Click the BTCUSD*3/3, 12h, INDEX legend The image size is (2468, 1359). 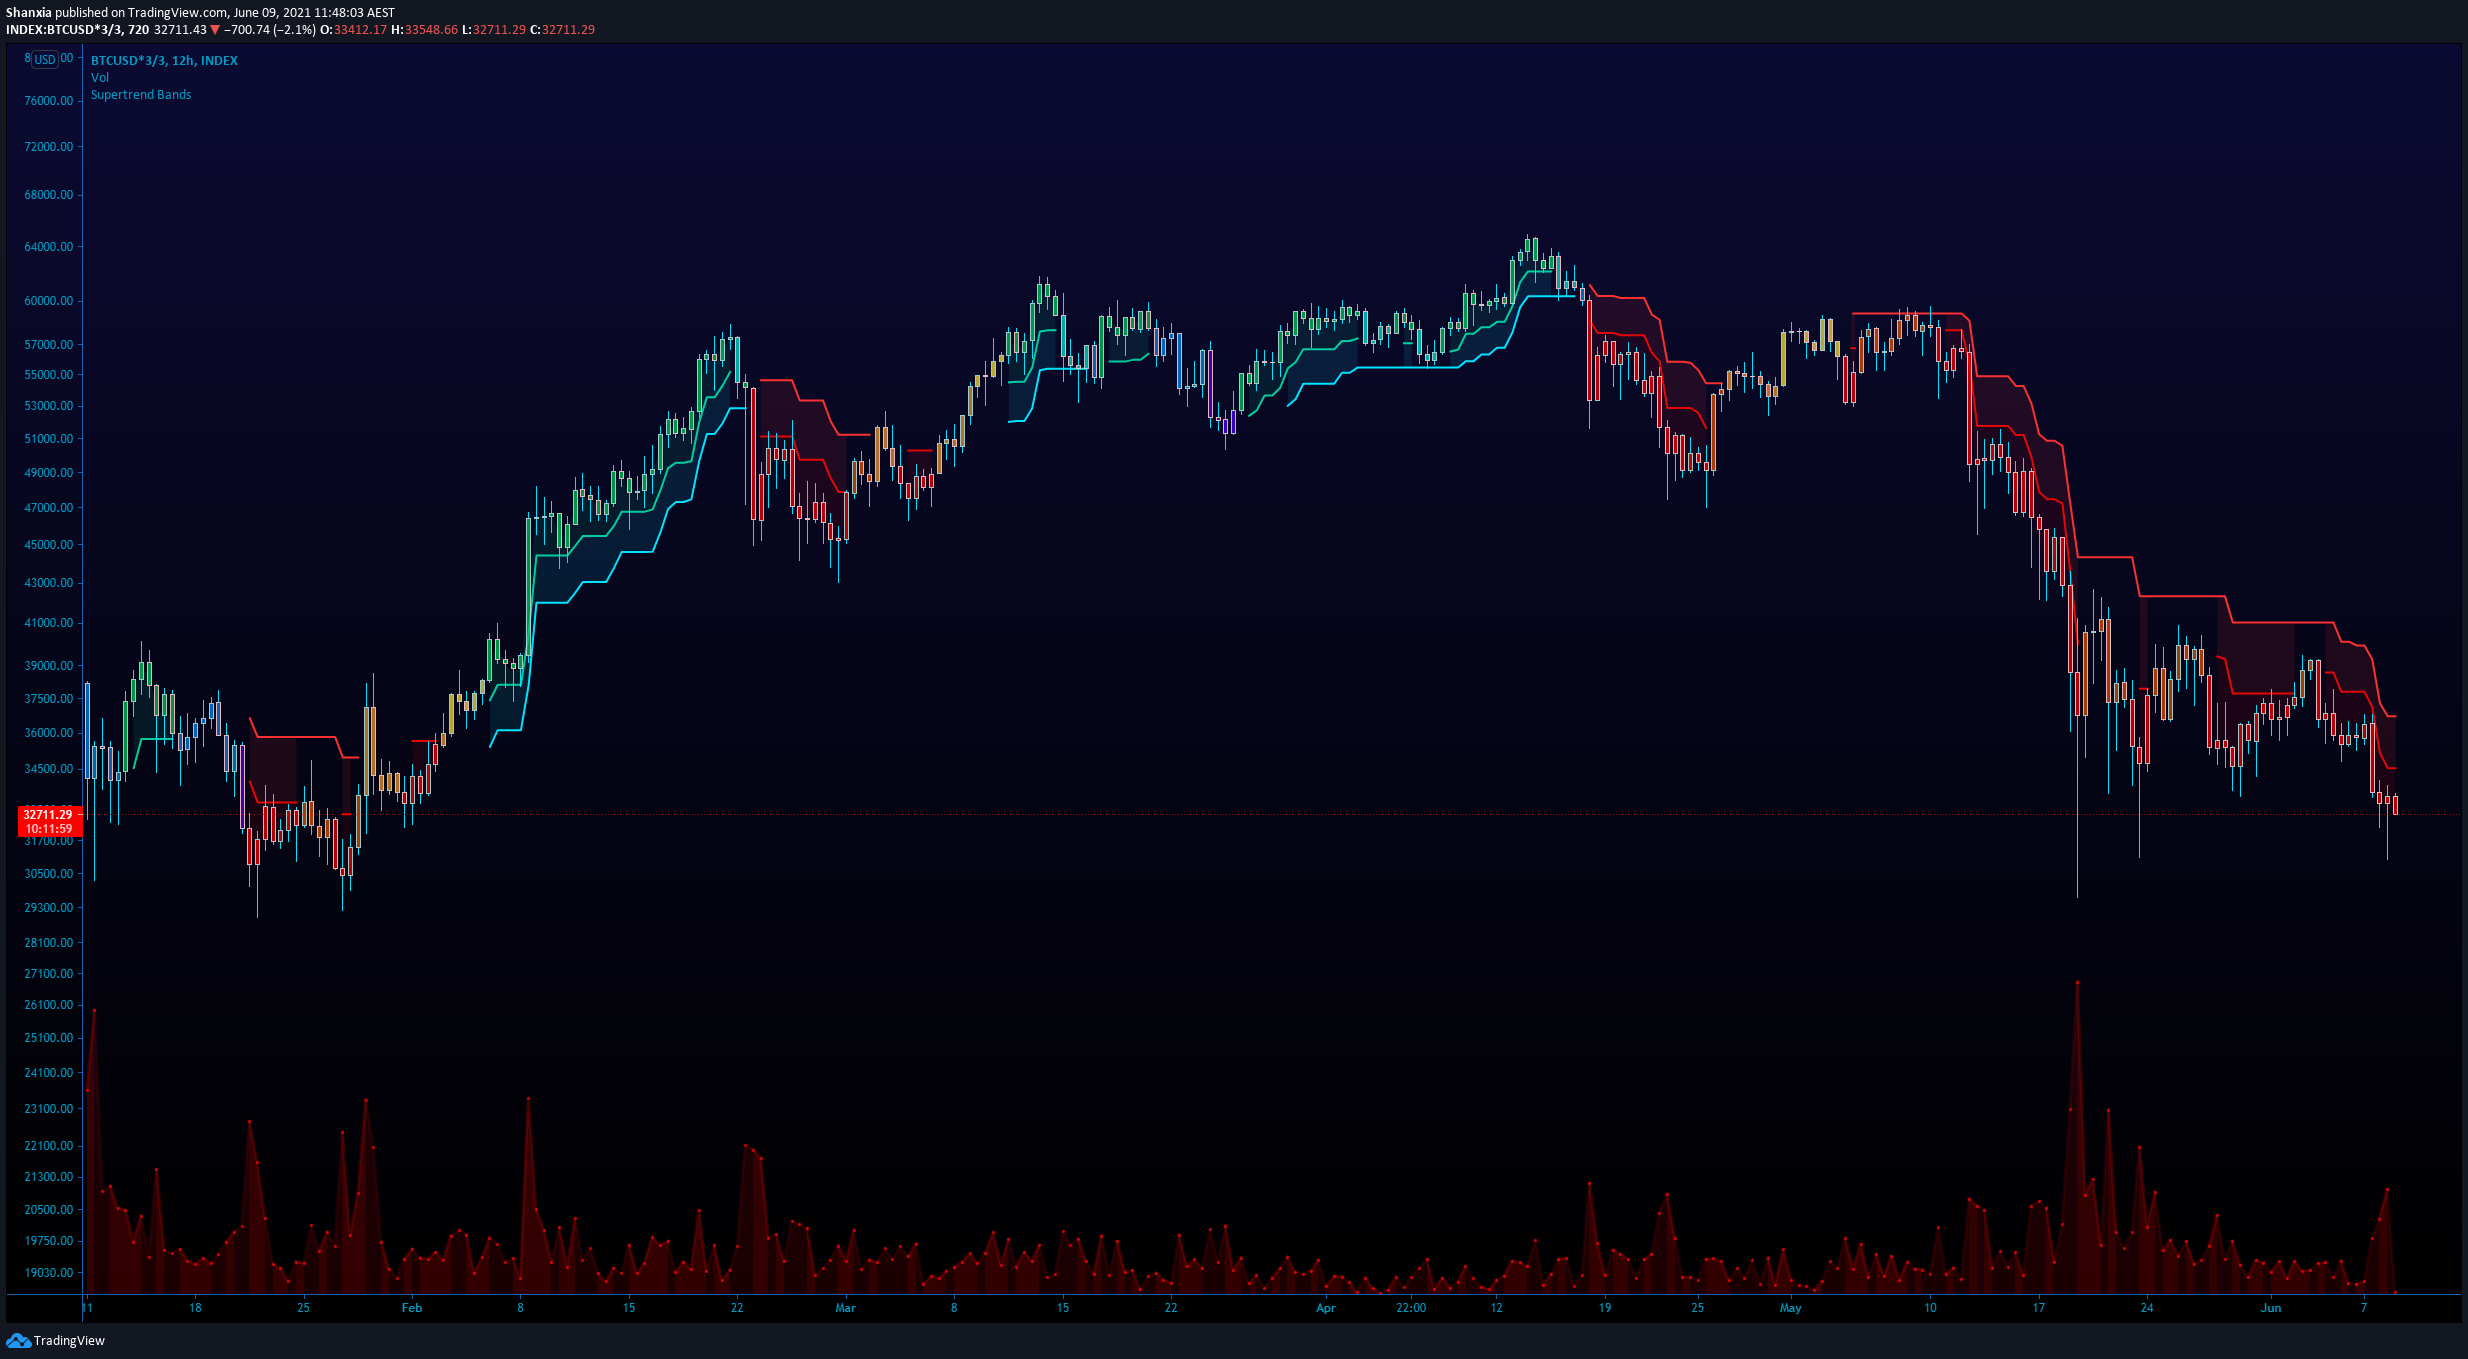pos(164,61)
